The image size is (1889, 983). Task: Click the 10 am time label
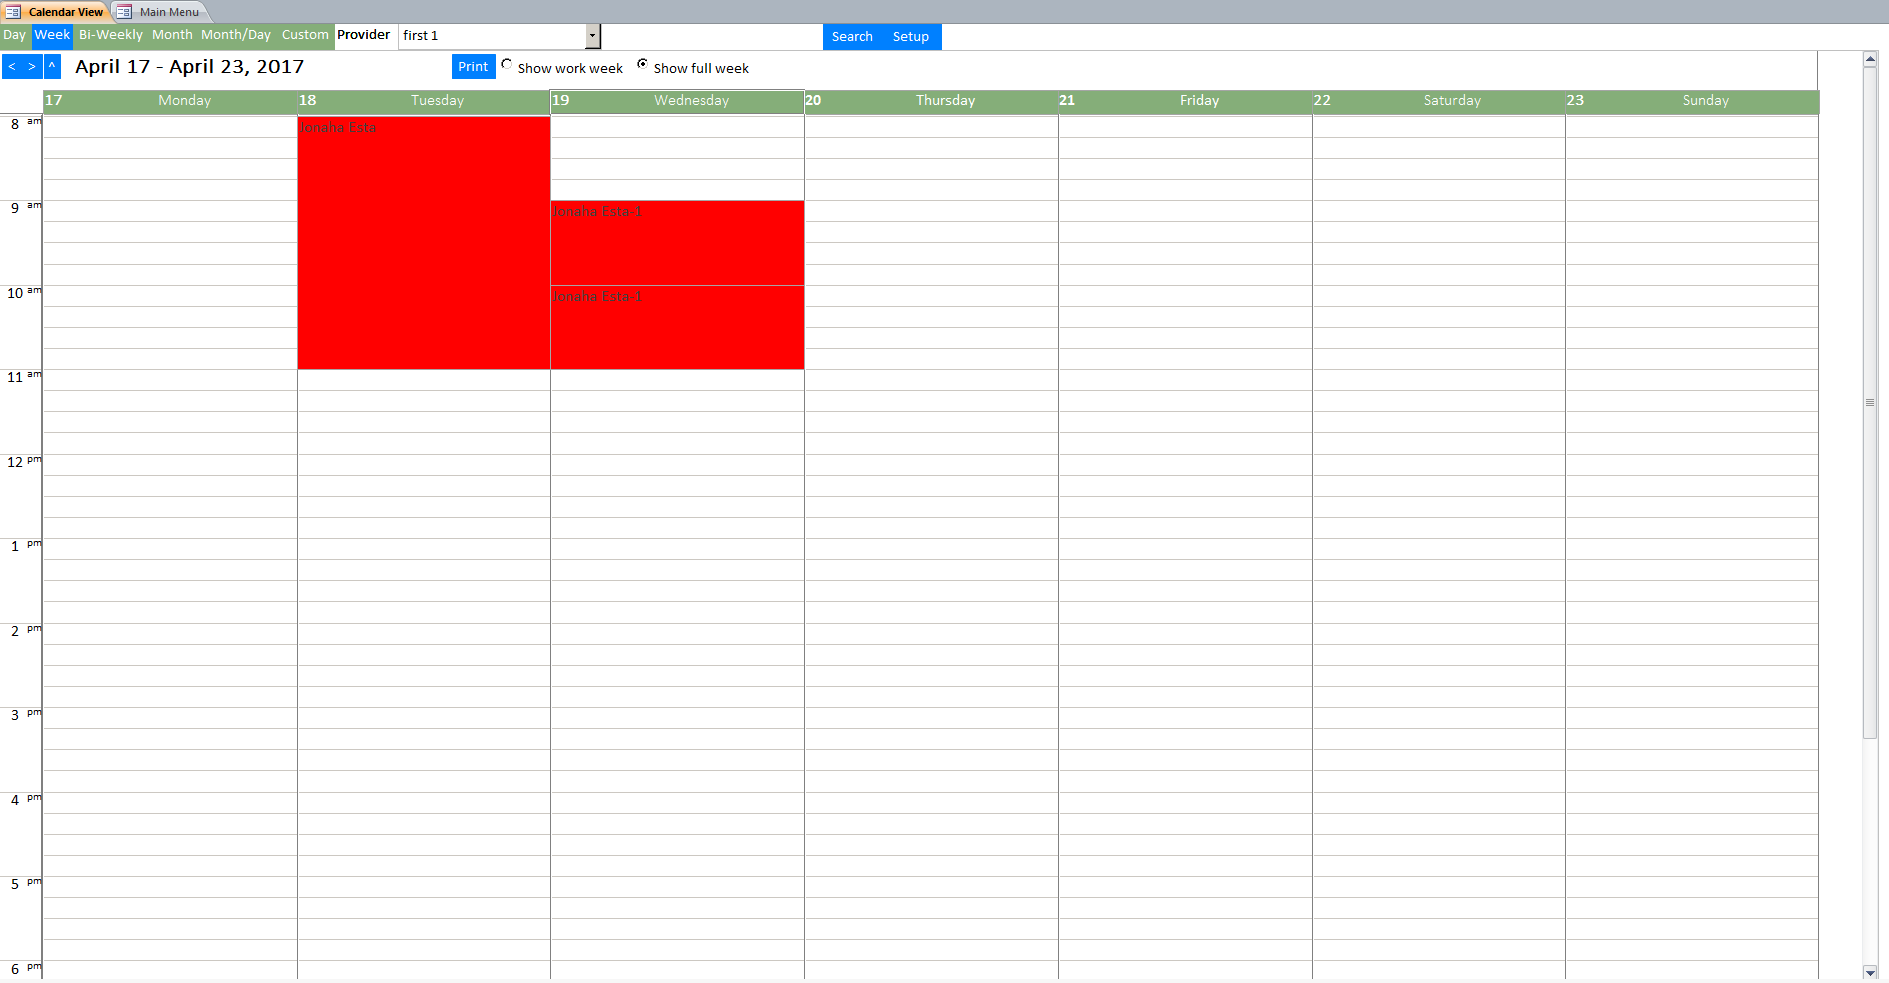24,293
